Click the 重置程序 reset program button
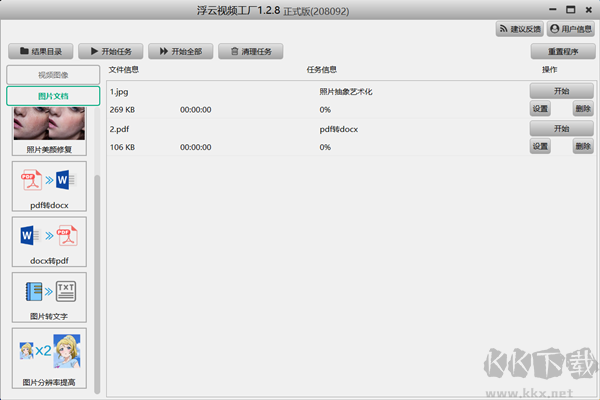 pyautogui.click(x=563, y=51)
